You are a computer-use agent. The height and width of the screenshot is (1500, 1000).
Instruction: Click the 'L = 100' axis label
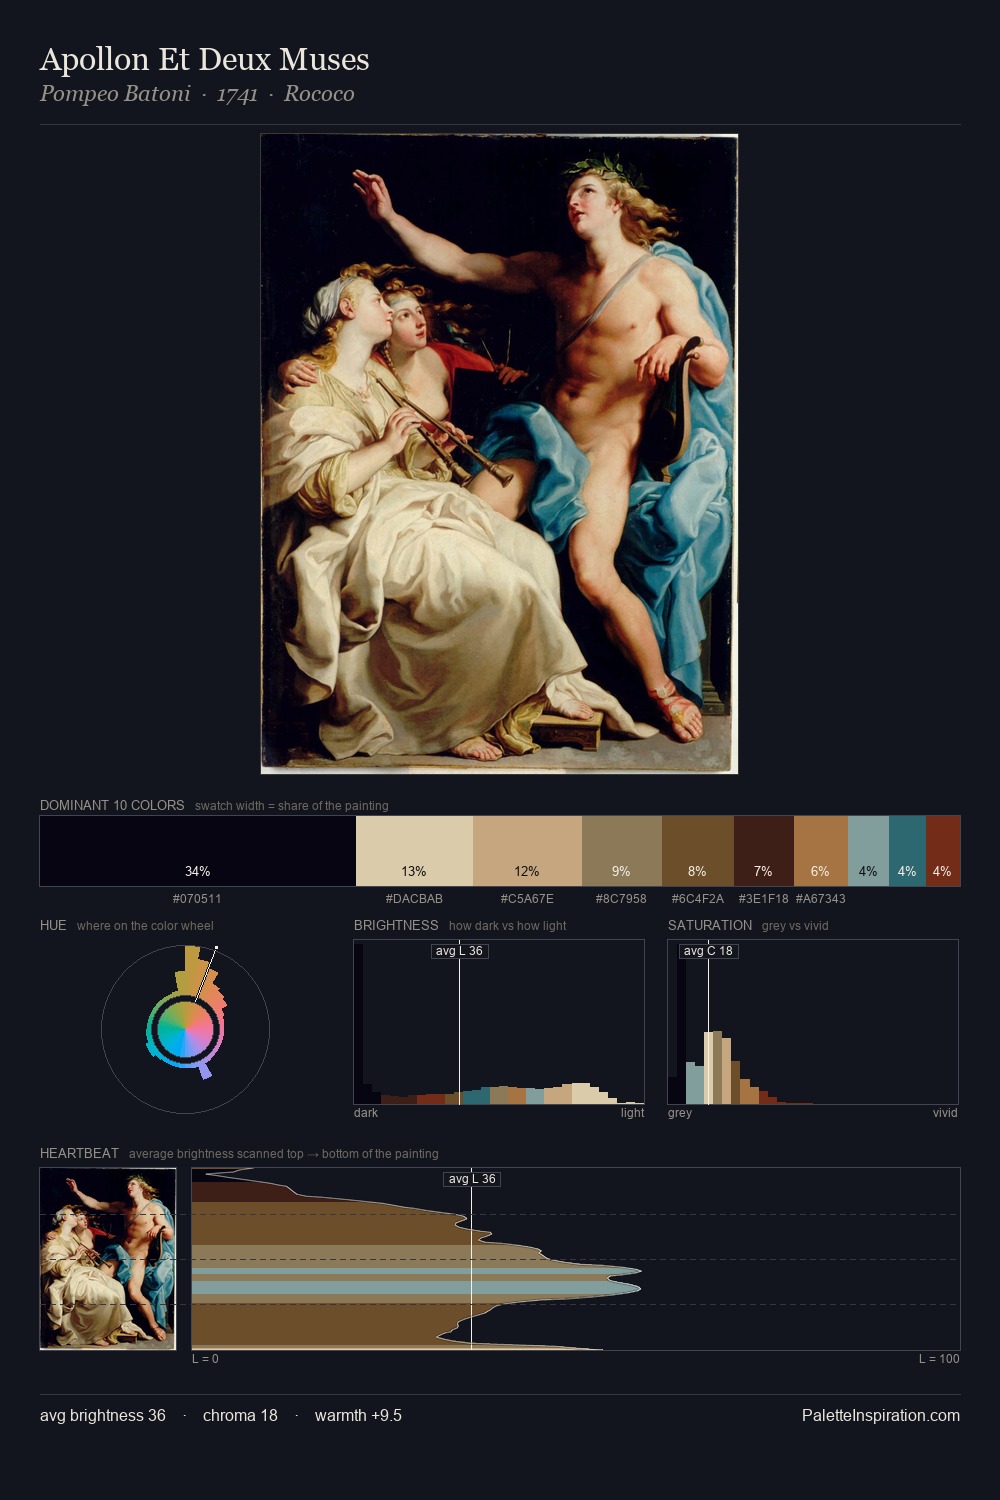point(939,1359)
